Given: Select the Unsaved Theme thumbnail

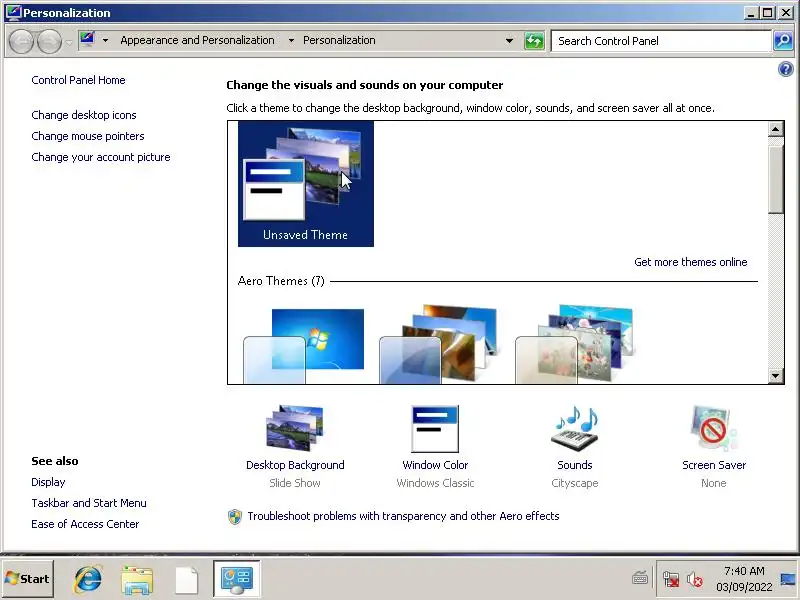Looking at the screenshot, I should pos(306,184).
